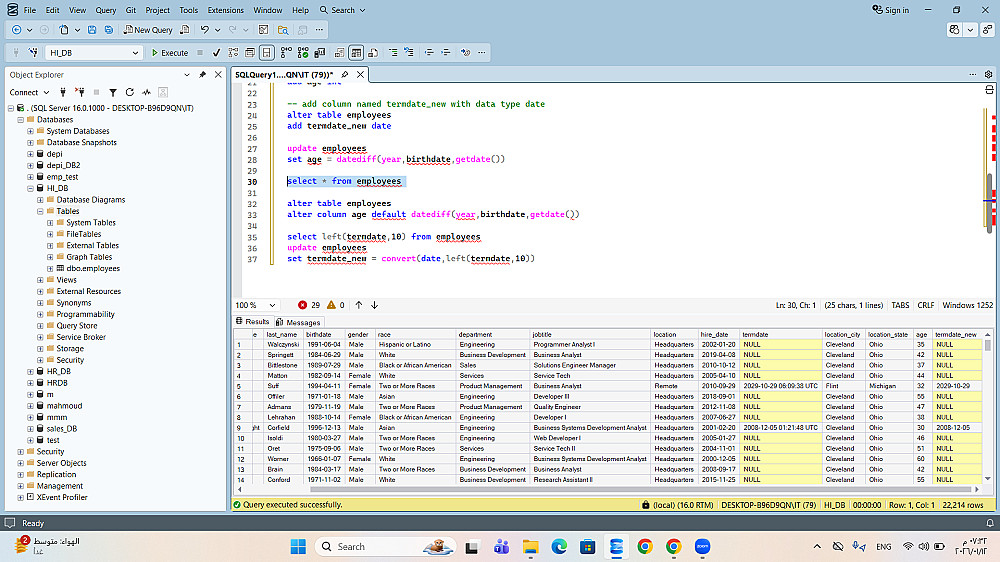The height and width of the screenshot is (562, 1000).
Task: Toggle Results to Text mode
Action: (x=338, y=52)
